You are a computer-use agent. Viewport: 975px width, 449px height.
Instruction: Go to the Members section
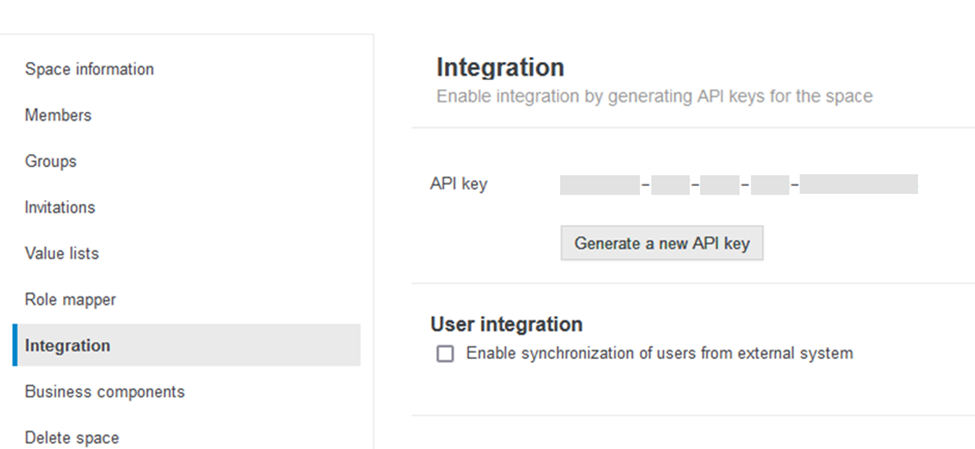pos(58,115)
